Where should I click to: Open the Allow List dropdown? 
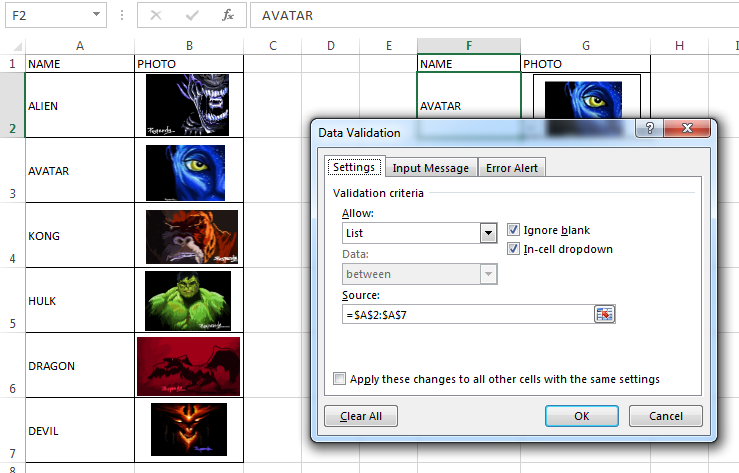coord(488,233)
